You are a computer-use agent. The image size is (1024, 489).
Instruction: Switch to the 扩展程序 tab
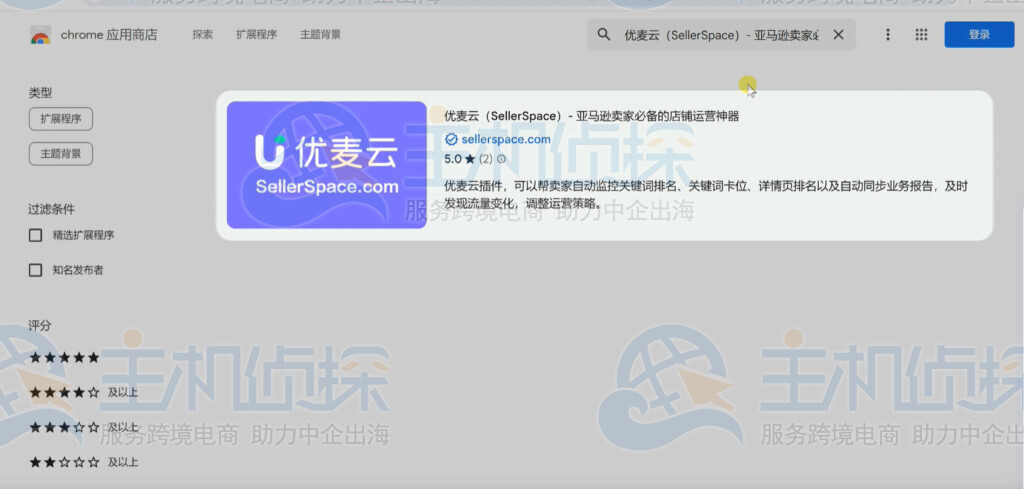coord(257,35)
